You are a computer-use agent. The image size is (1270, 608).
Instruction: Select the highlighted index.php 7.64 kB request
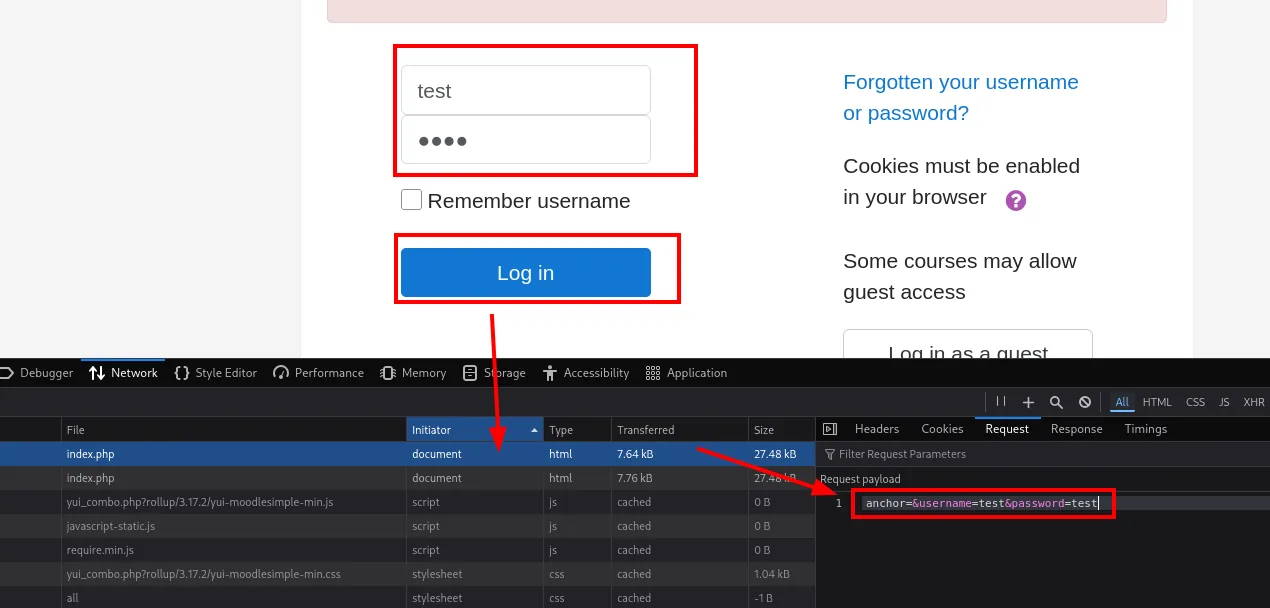[x=407, y=454]
